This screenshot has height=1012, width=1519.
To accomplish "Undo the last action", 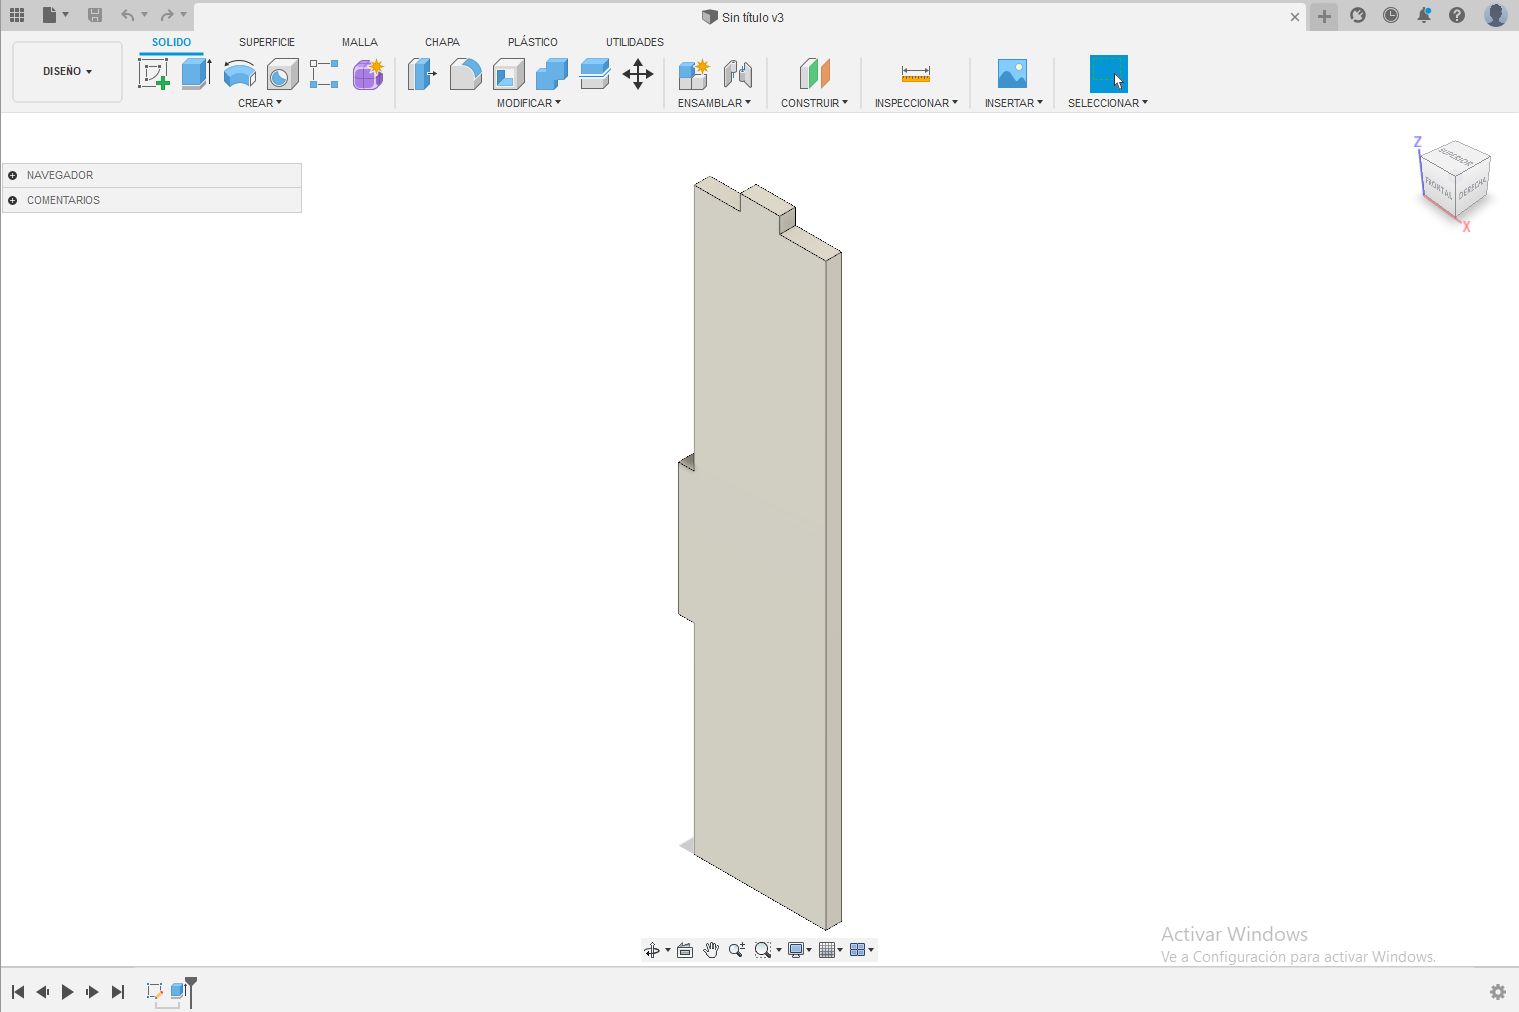I will (x=127, y=15).
